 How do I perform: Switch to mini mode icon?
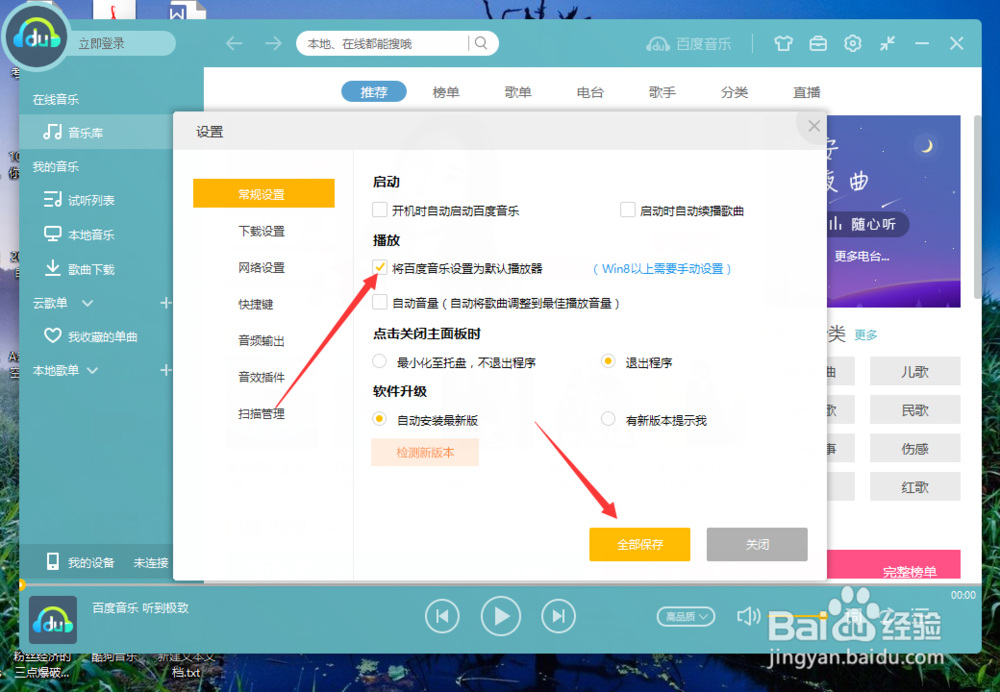887,43
